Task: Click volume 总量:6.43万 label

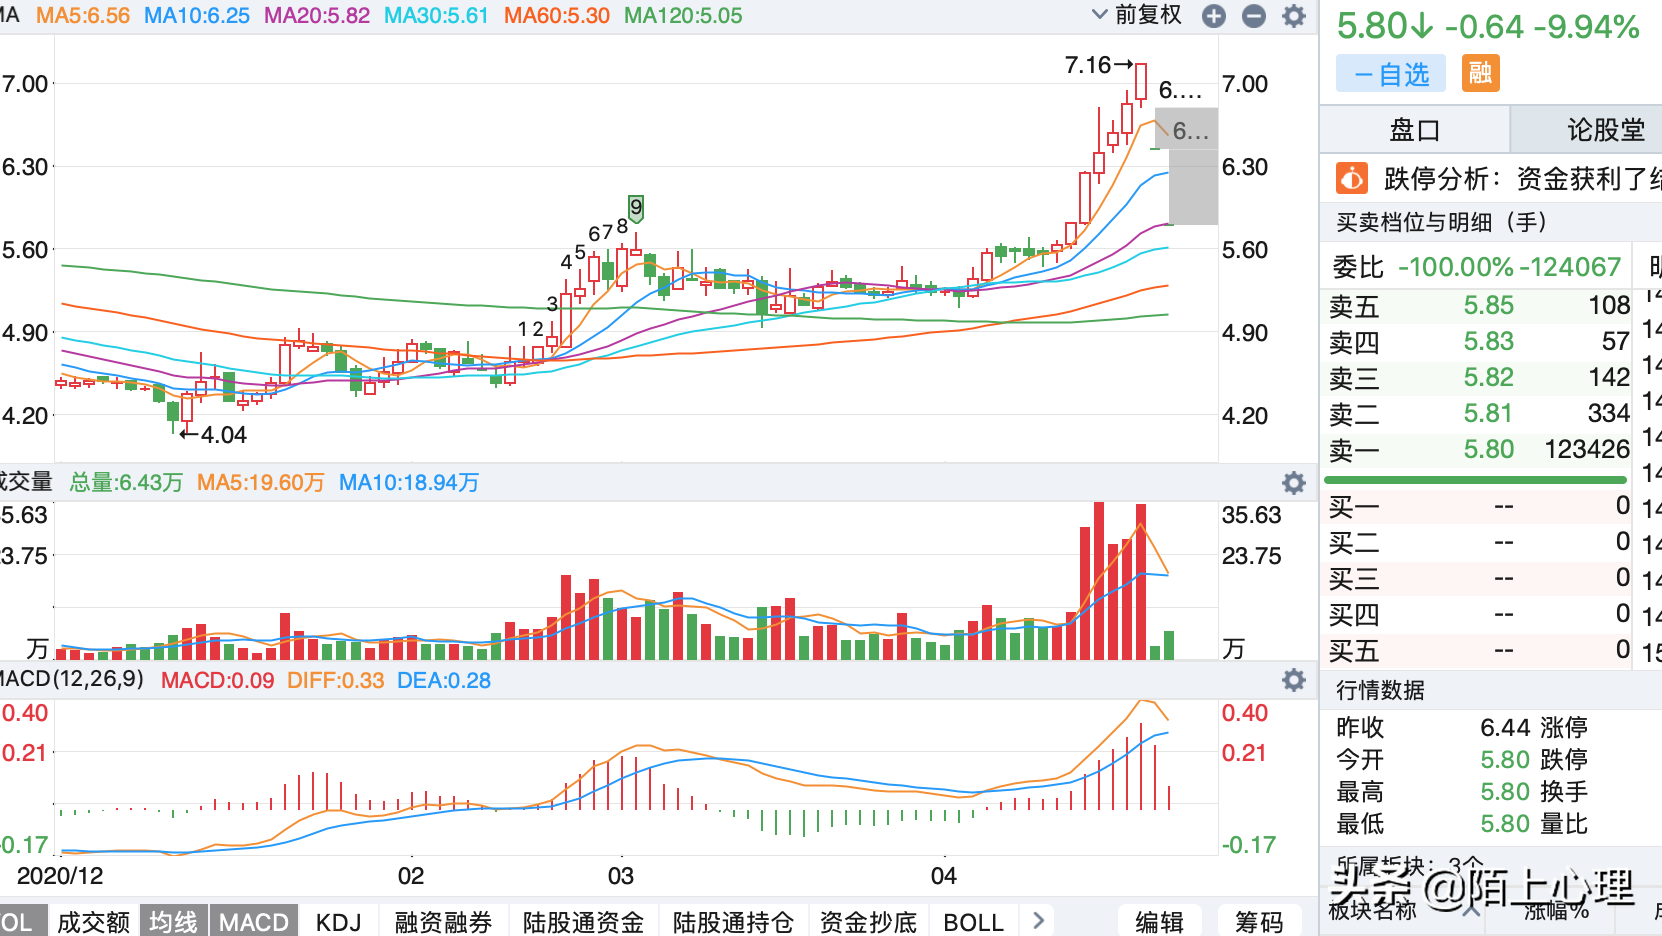Action: point(126,483)
